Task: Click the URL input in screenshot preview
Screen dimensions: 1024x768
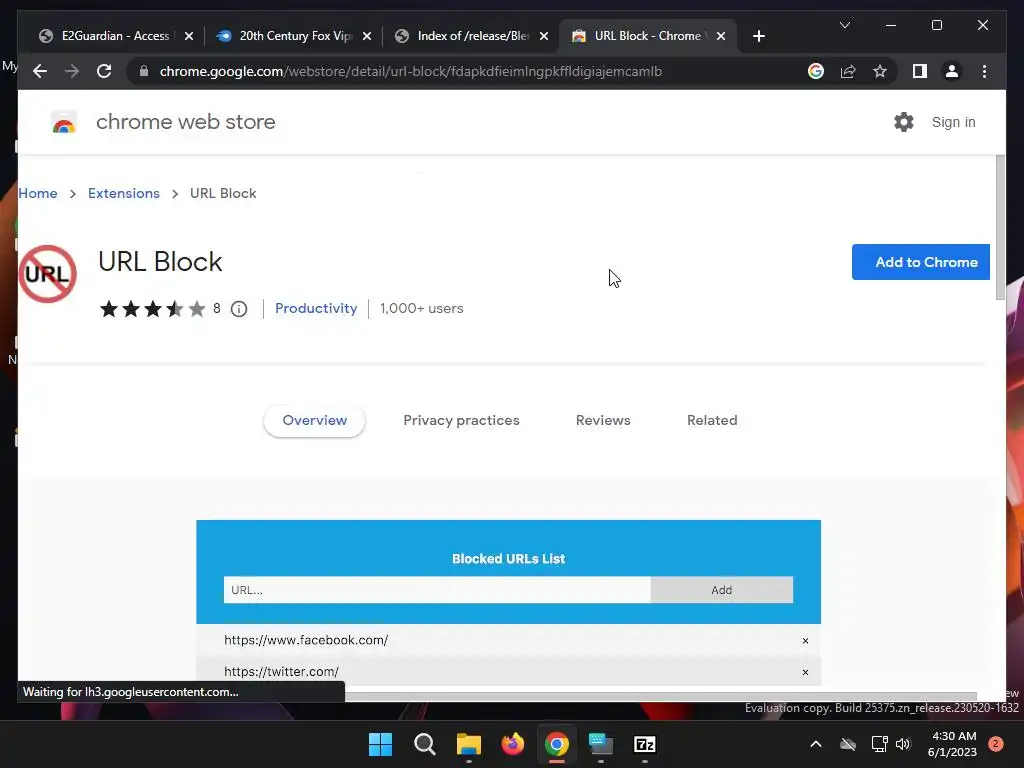Action: tap(437, 590)
